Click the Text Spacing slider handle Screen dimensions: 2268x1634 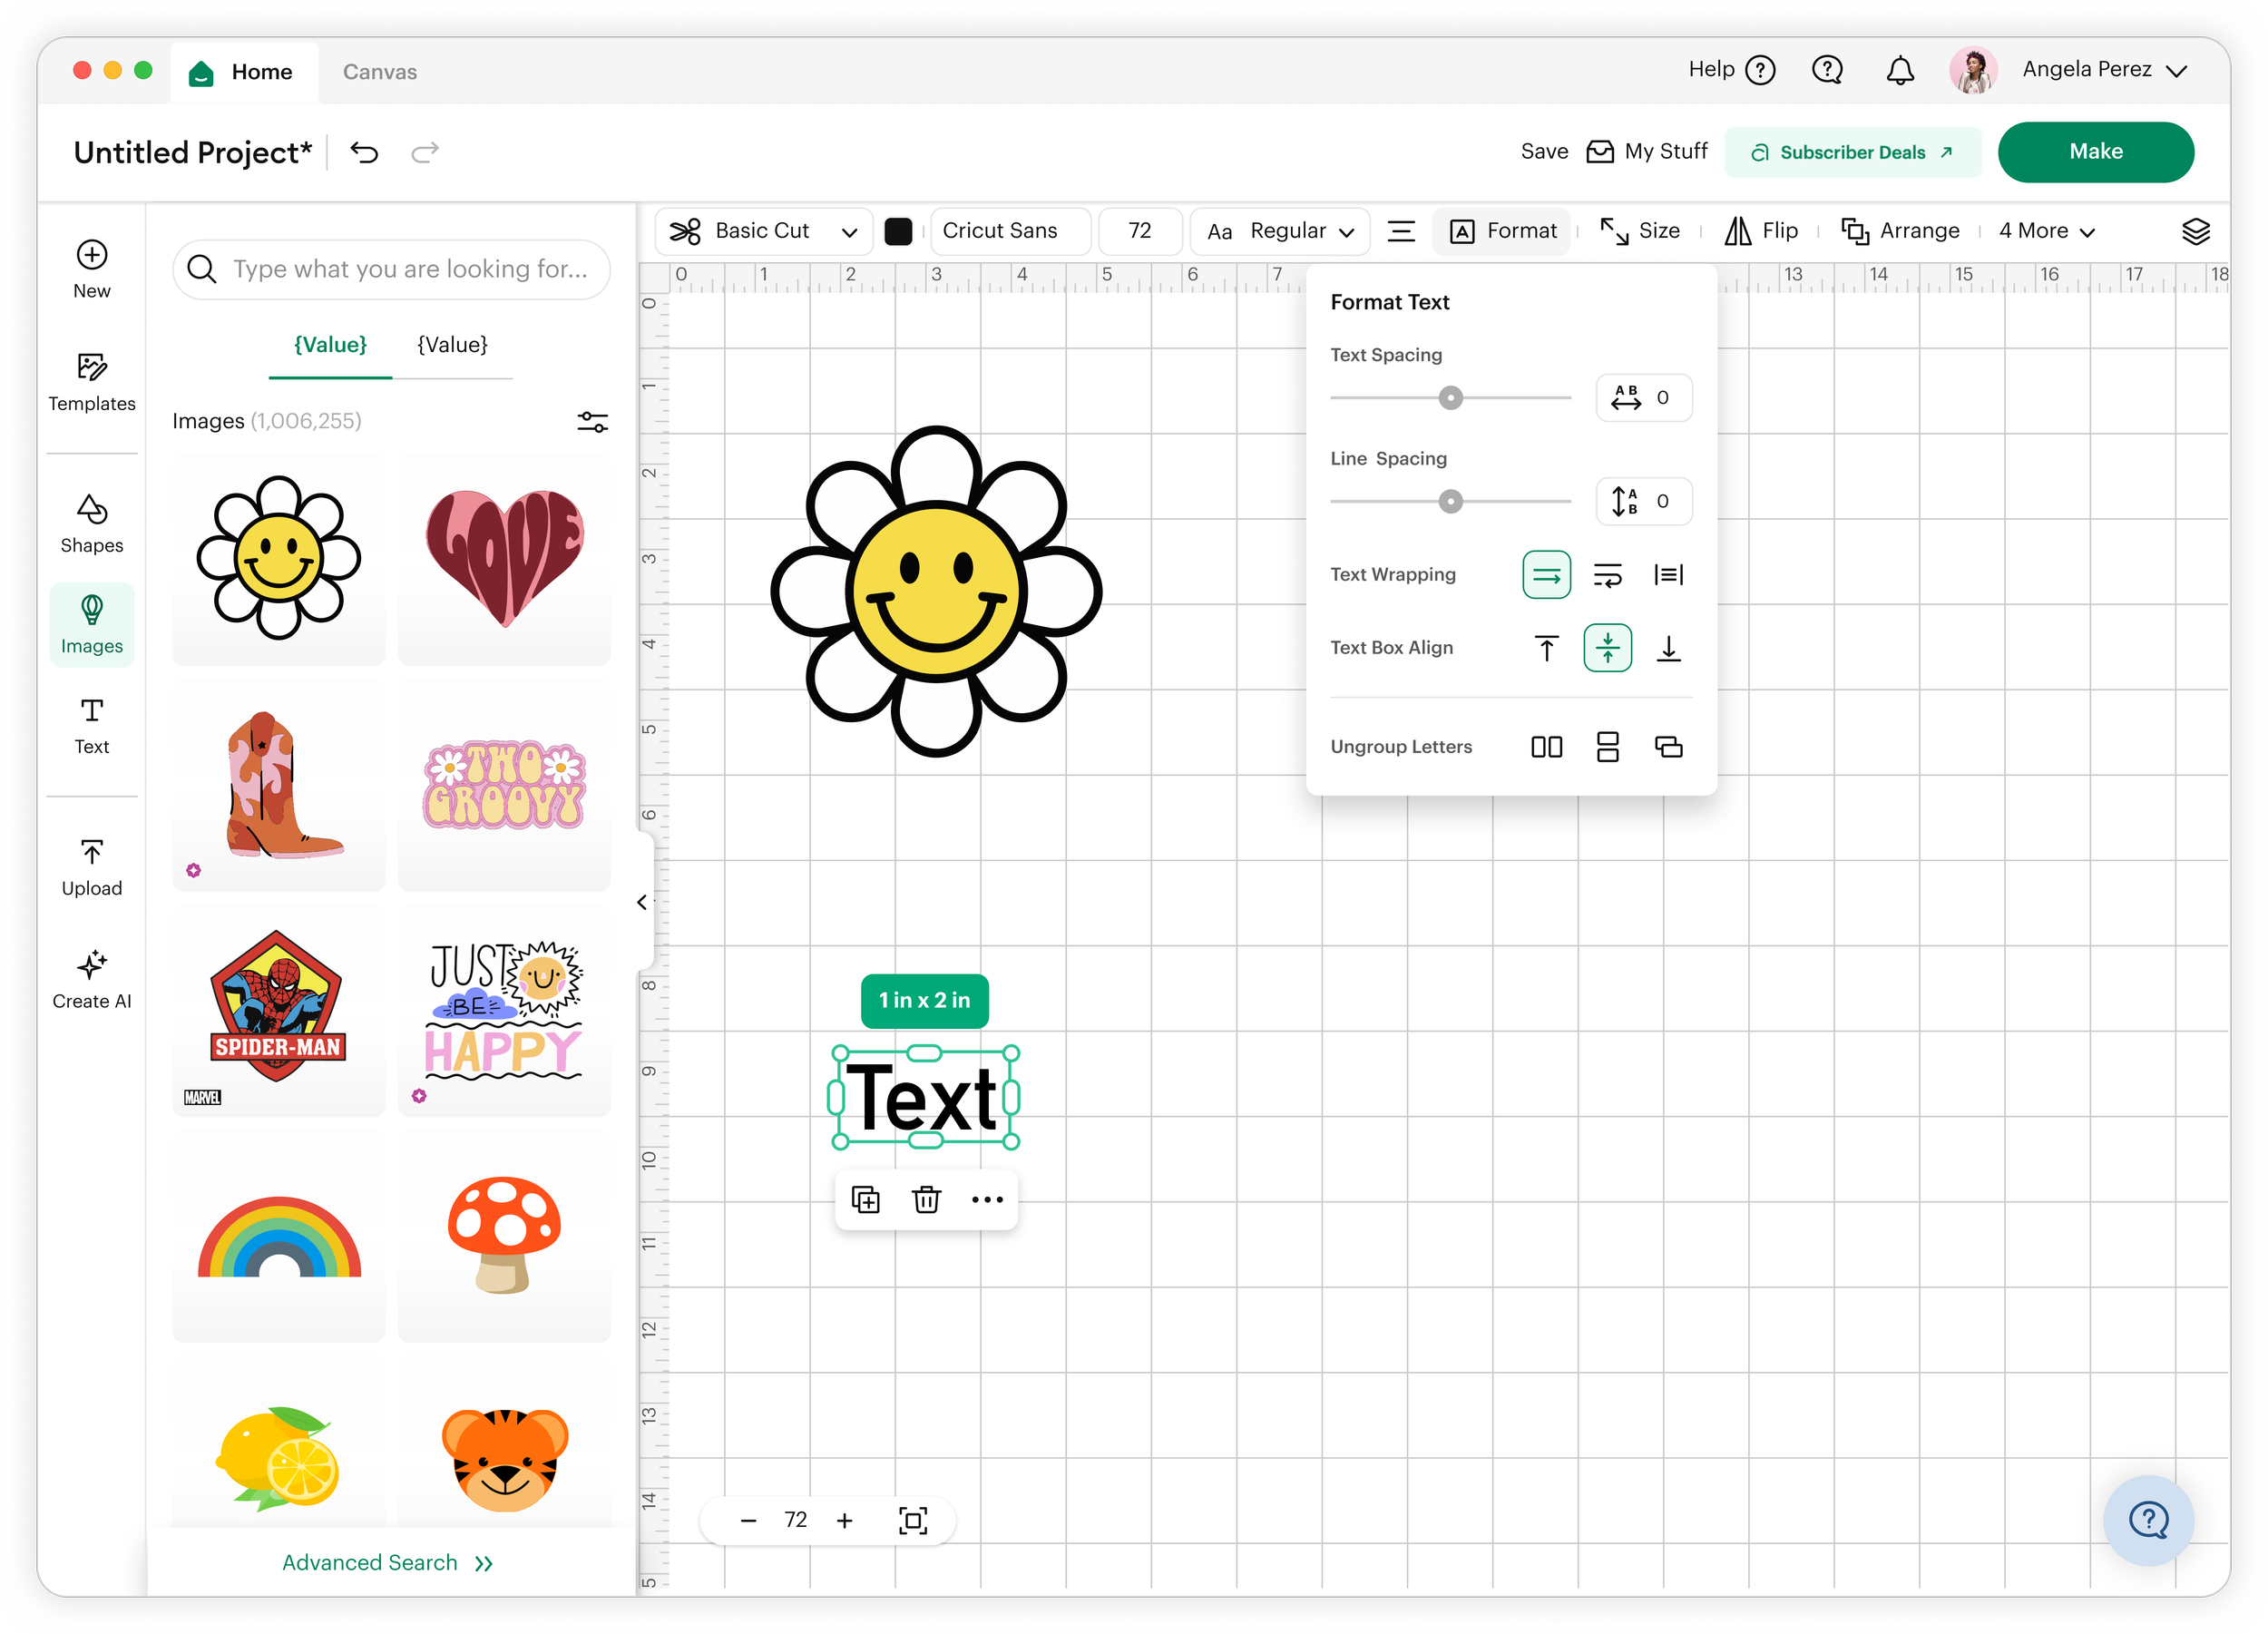click(x=1450, y=398)
